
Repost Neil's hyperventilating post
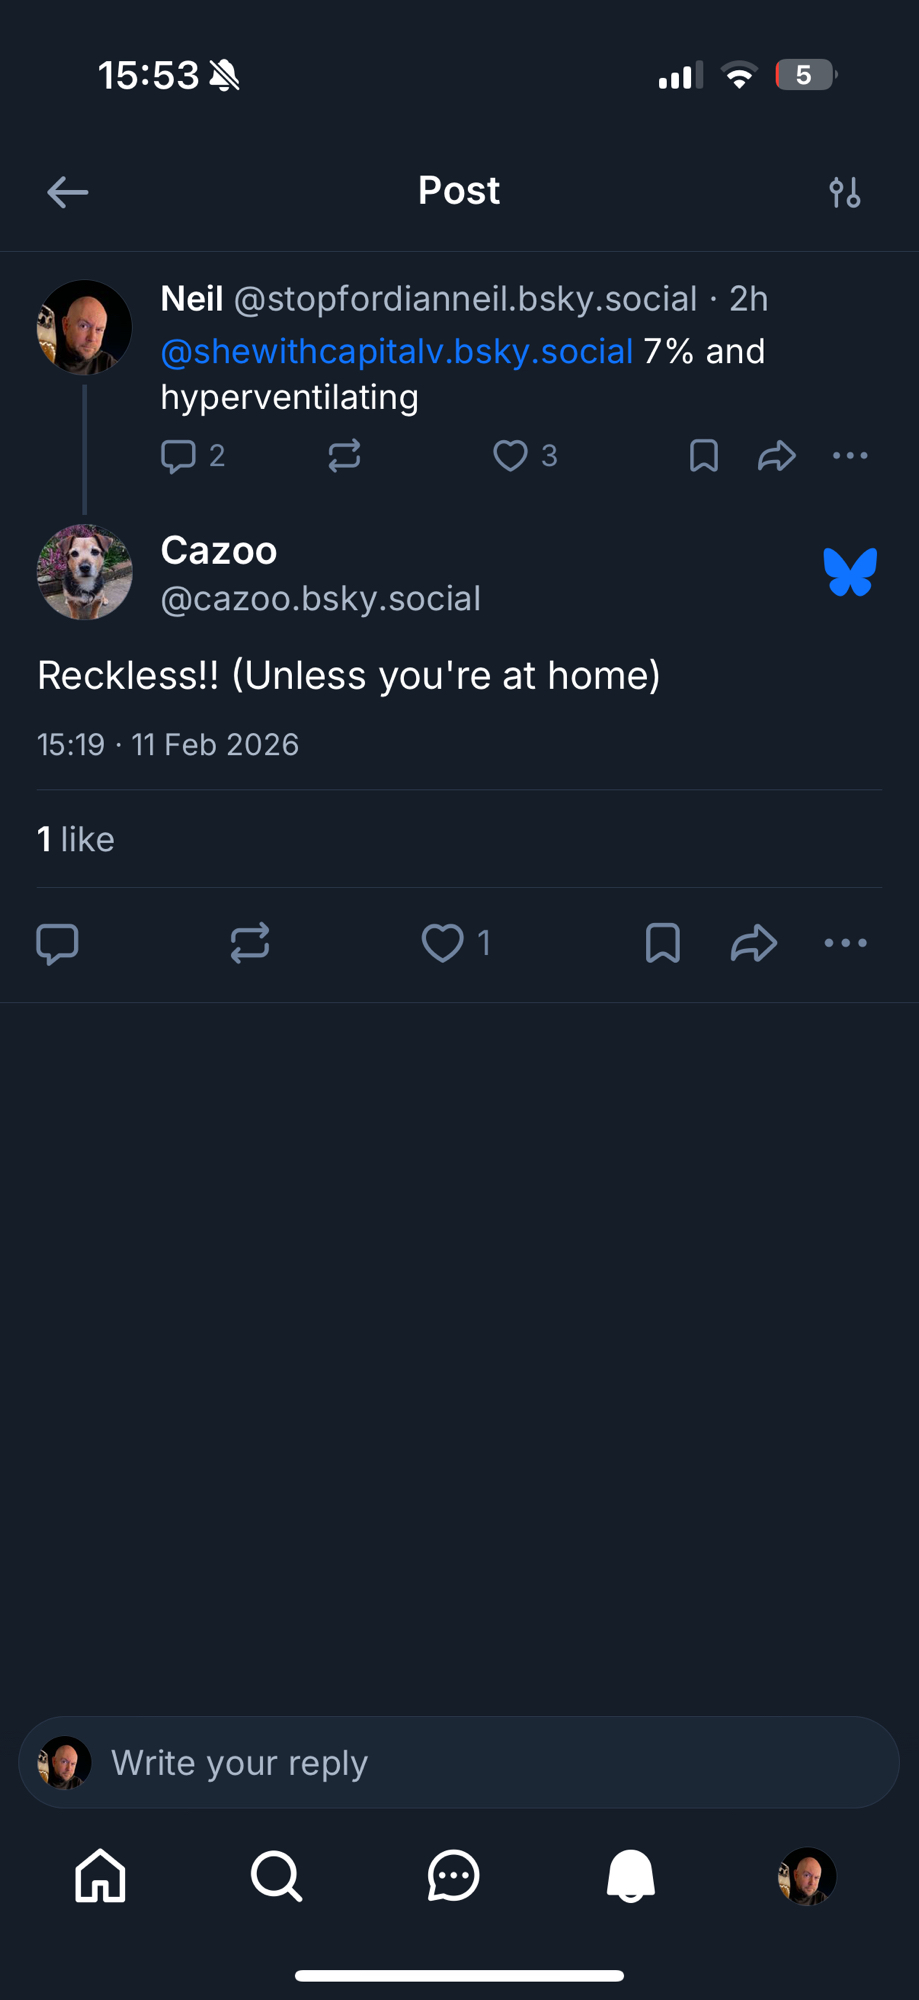[344, 456]
